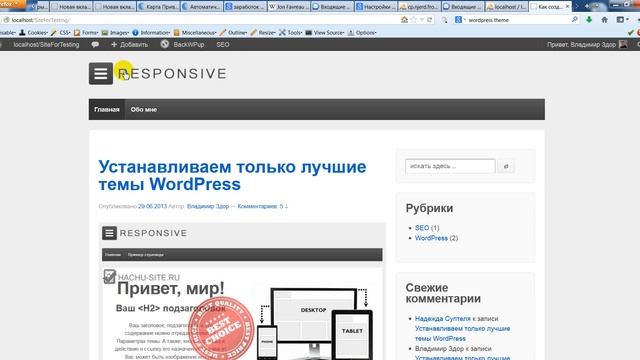Image resolution: width=640 pixels, height=360 pixels.
Task: Open downloads with the green arrow icon
Action: pyautogui.click(x=589, y=20)
